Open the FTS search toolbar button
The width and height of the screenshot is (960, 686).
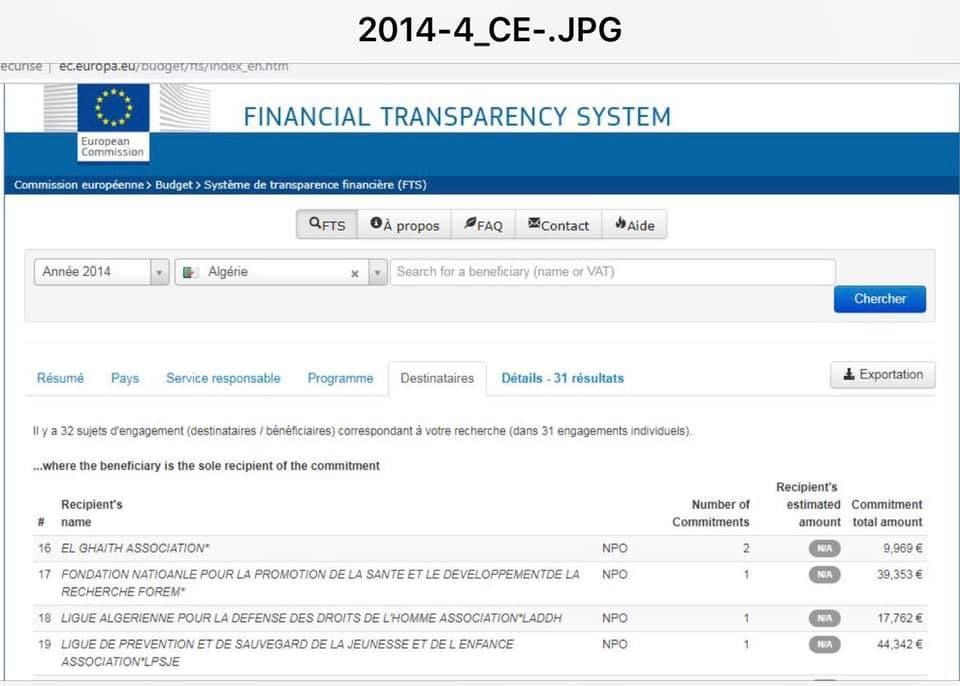pyautogui.click(x=327, y=225)
